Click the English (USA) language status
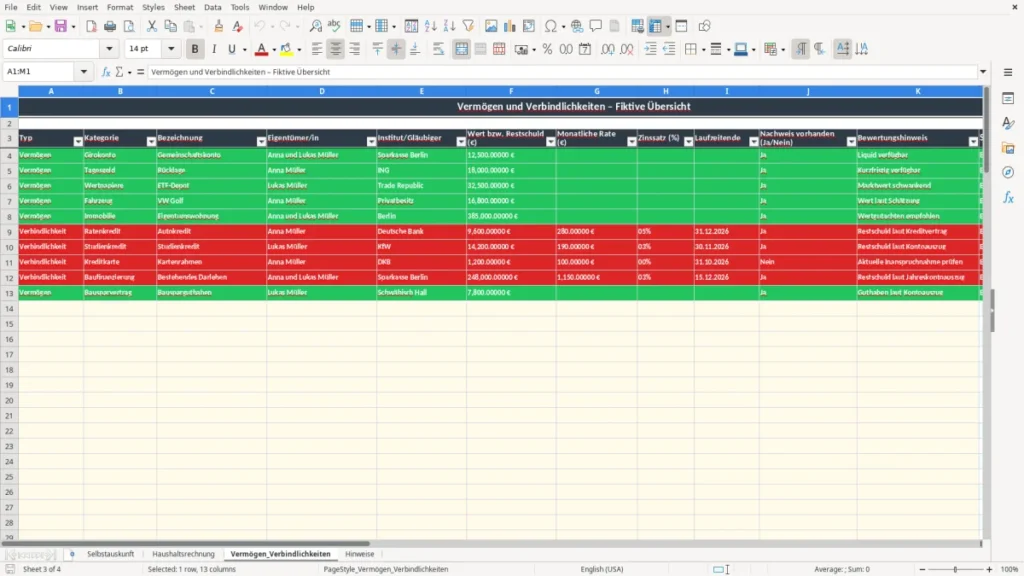Viewport: 1024px width, 576px height. [x=601, y=569]
